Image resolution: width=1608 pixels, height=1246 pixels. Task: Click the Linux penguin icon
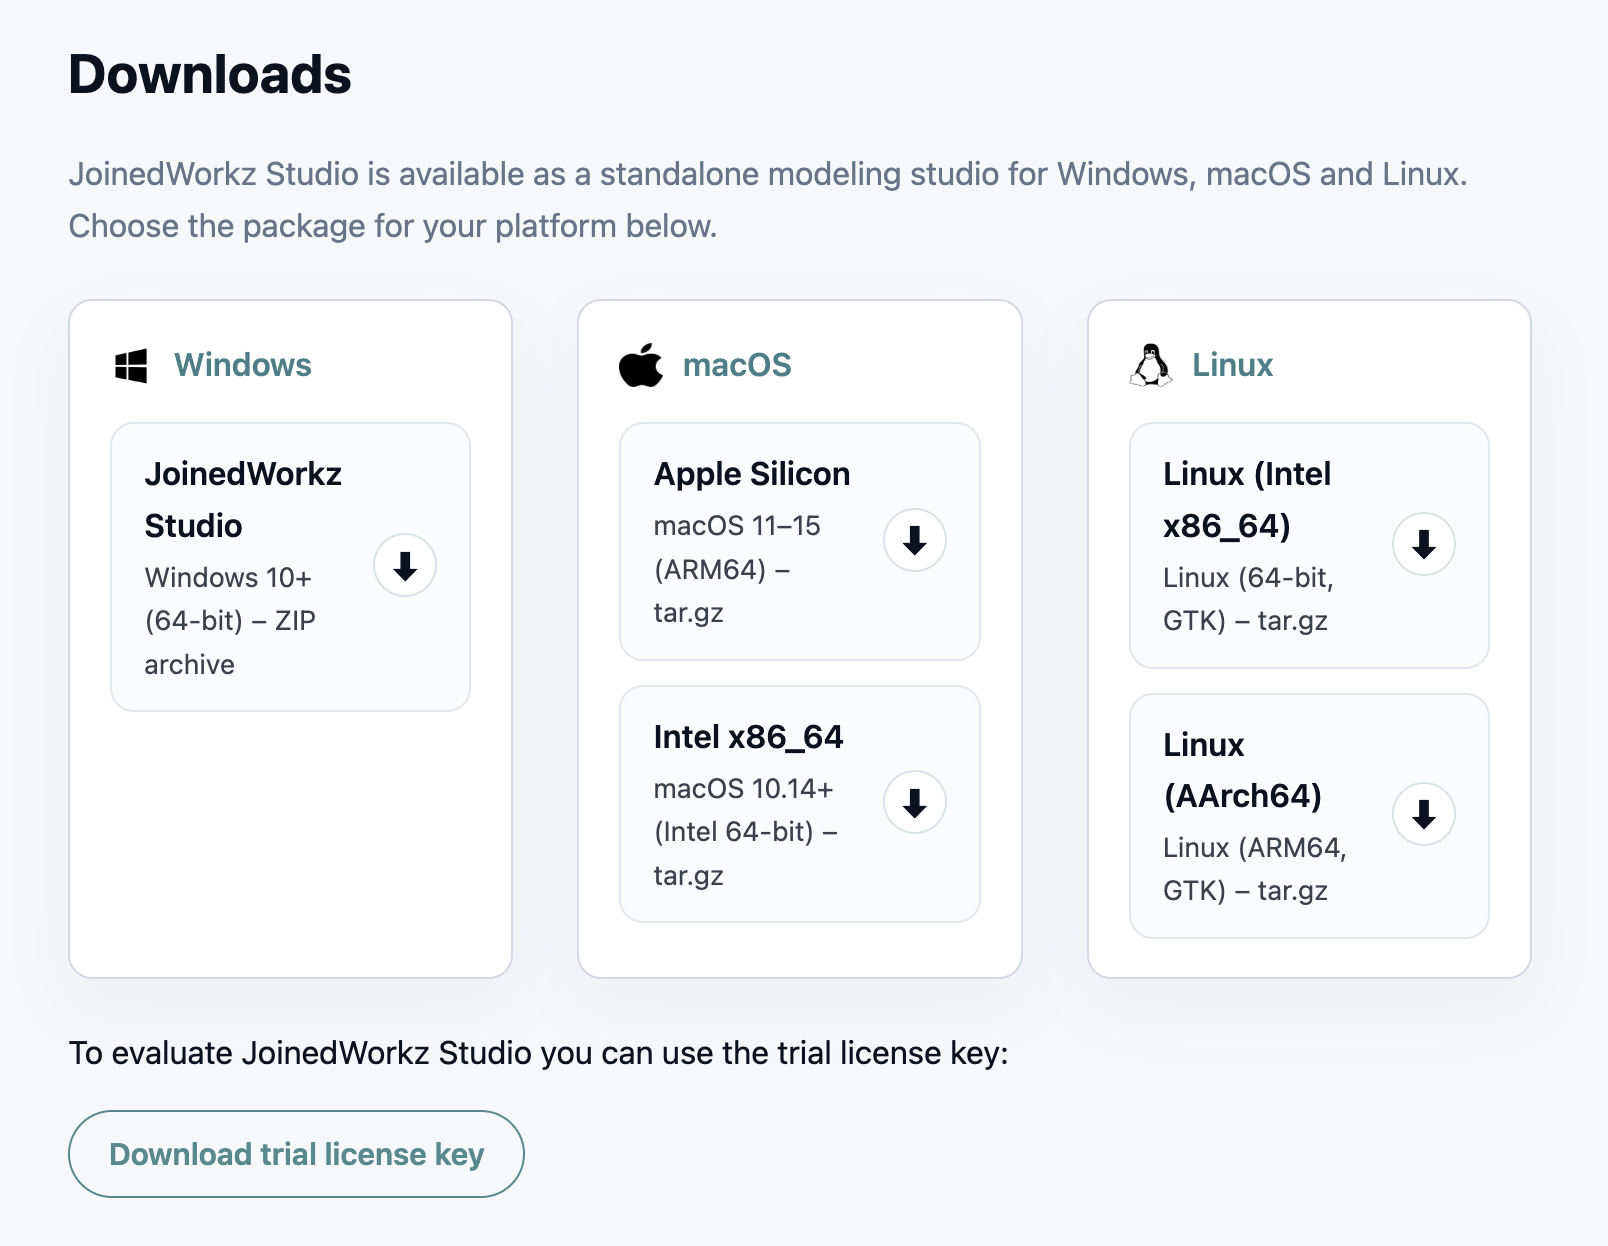[1151, 365]
